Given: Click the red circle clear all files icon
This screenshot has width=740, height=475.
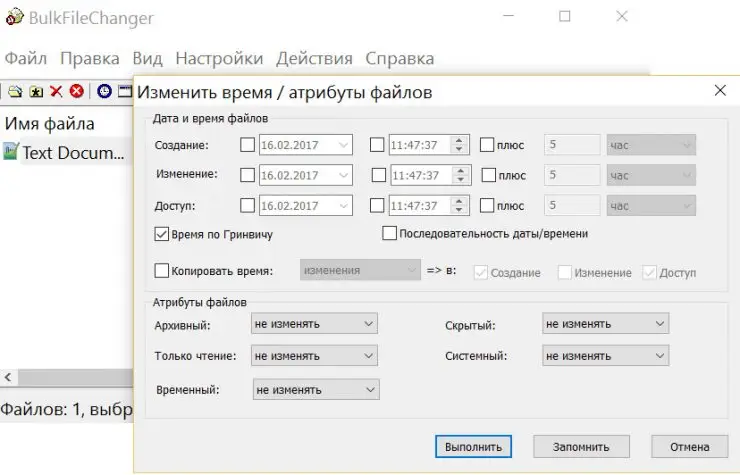Looking at the screenshot, I should point(76,91).
